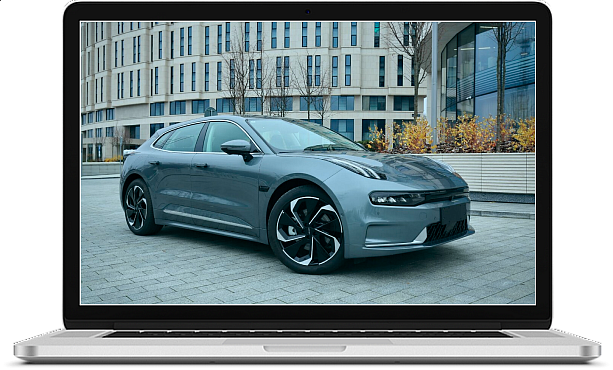This screenshot has width=613, height=370.
Task: Click the rear door handle of the car
Action: coord(154,163)
